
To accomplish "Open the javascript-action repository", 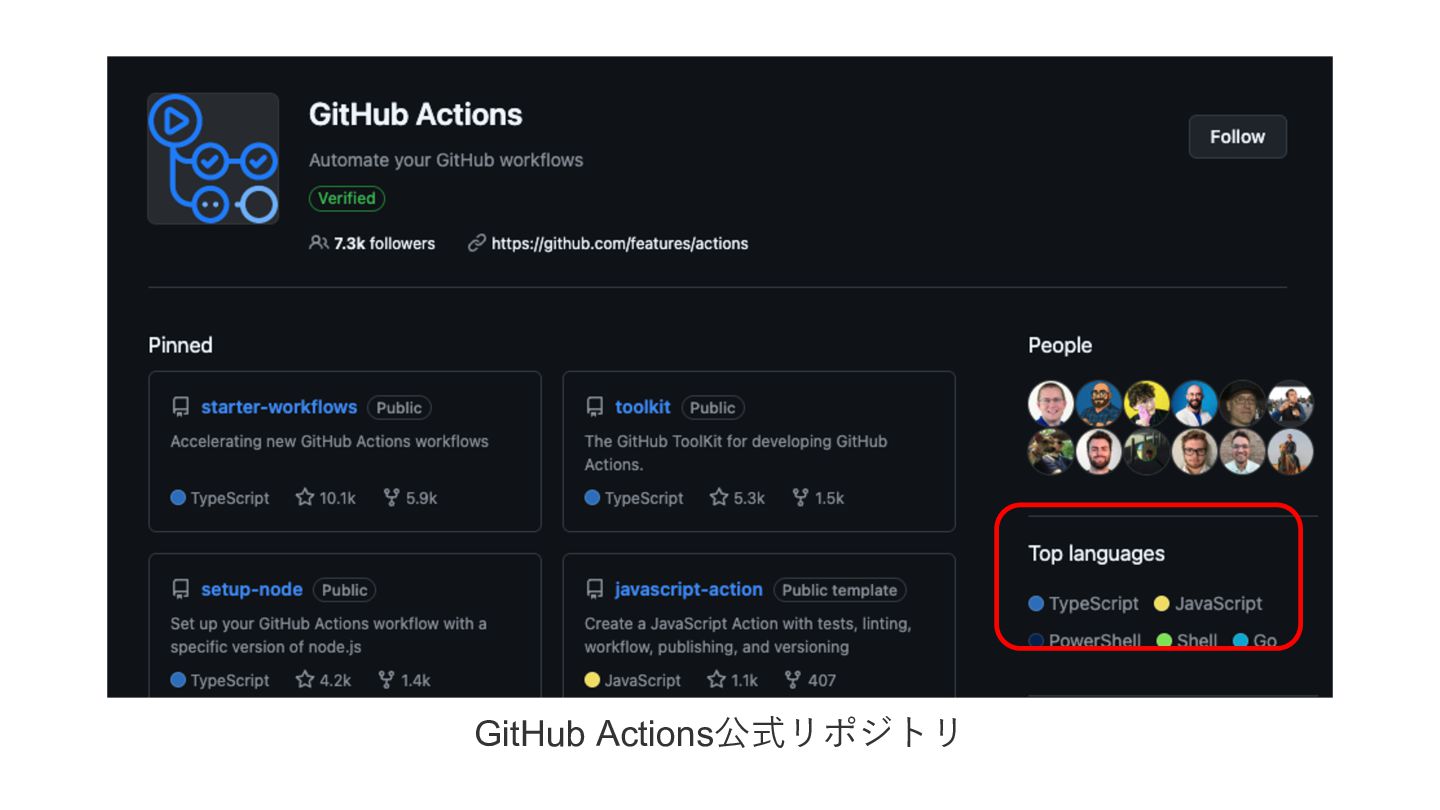I will pyautogui.click(x=689, y=589).
